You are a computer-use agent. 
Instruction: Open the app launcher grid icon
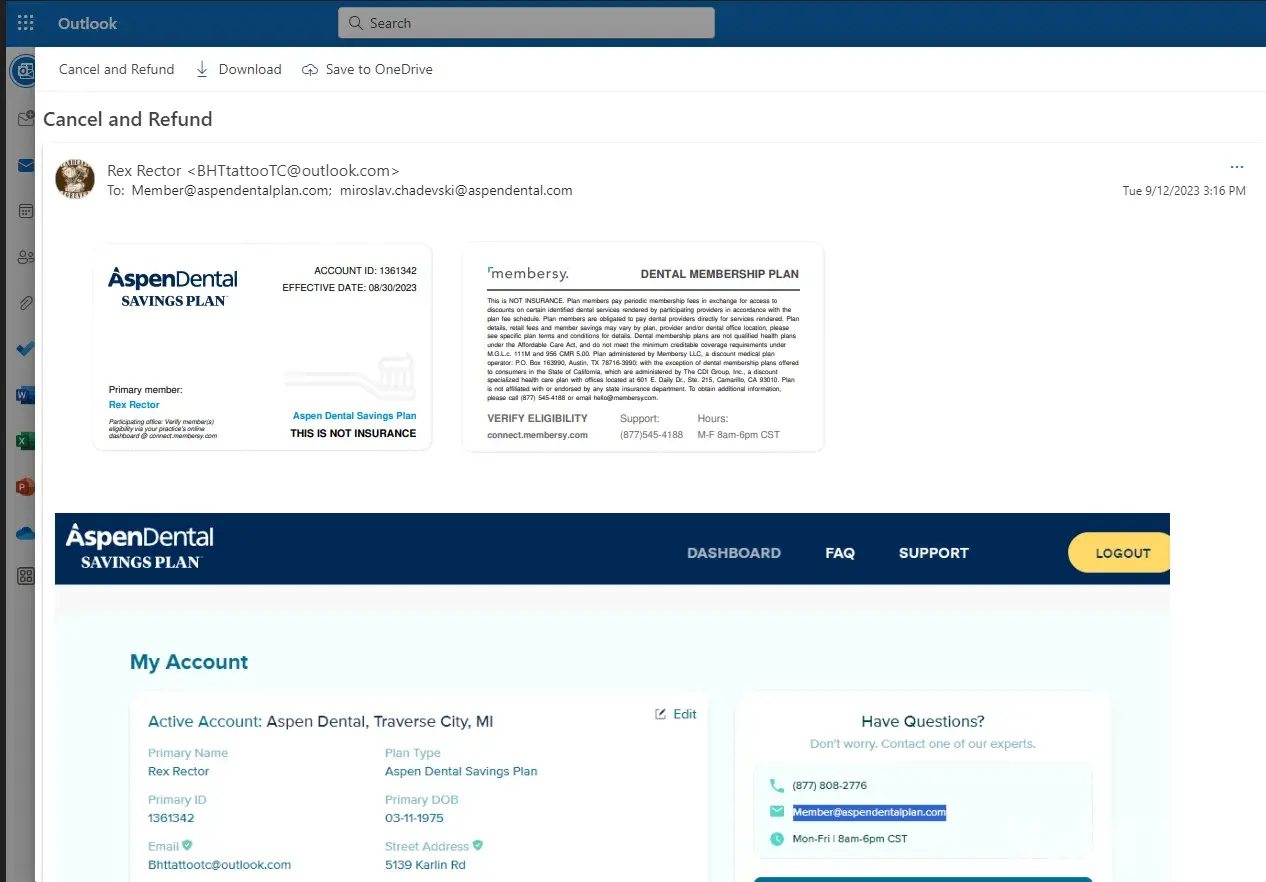point(25,23)
